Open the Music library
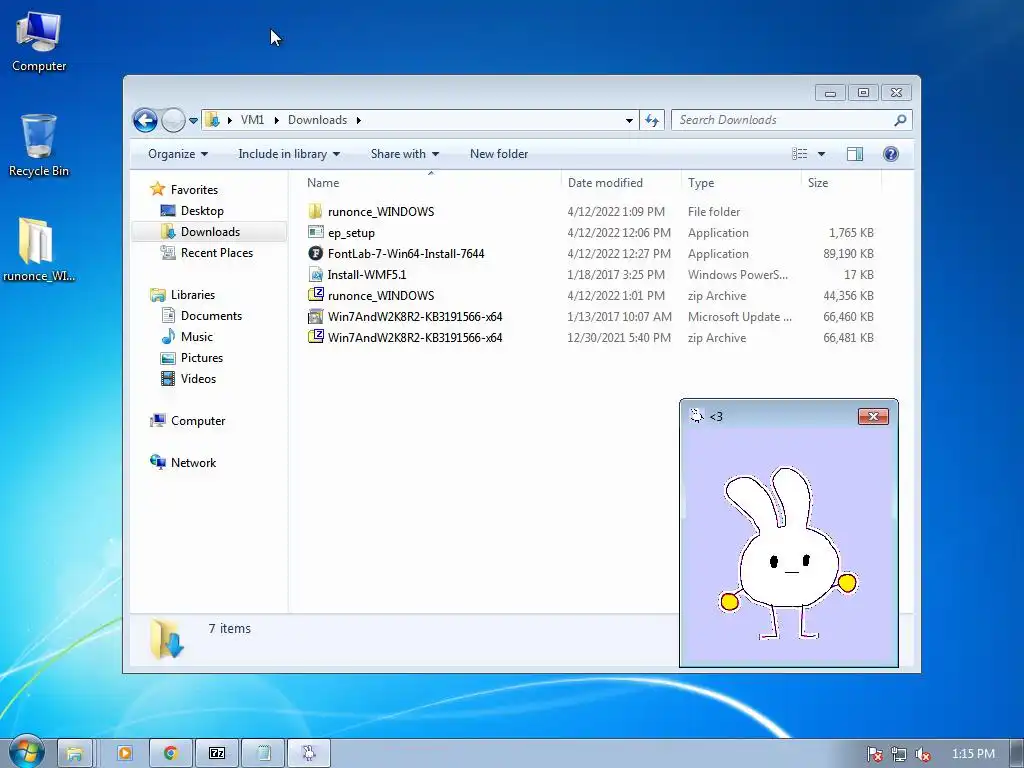This screenshot has height=768, width=1024. pos(197,337)
